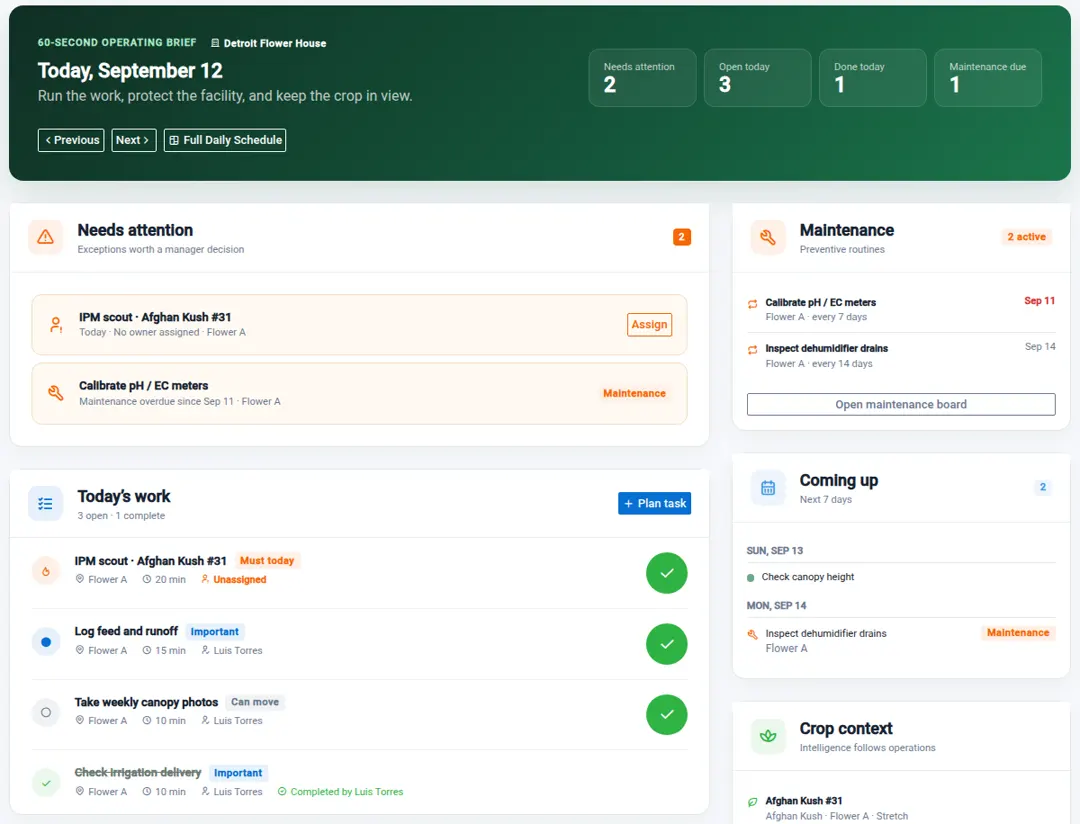The image size is (1080, 824).
Task: Click the flame priority icon for IPM scout task
Action: (46, 571)
